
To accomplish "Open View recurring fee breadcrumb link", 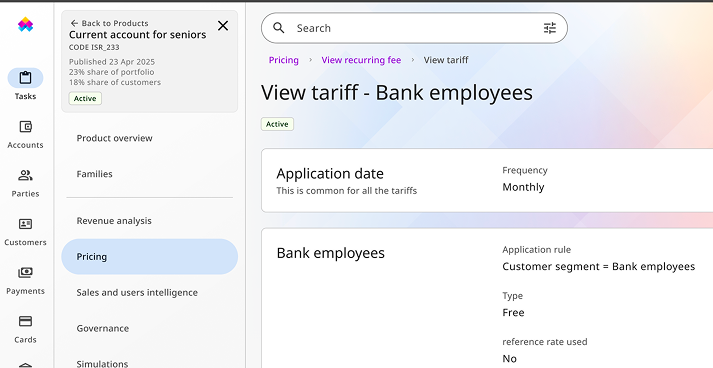I will click(361, 60).
